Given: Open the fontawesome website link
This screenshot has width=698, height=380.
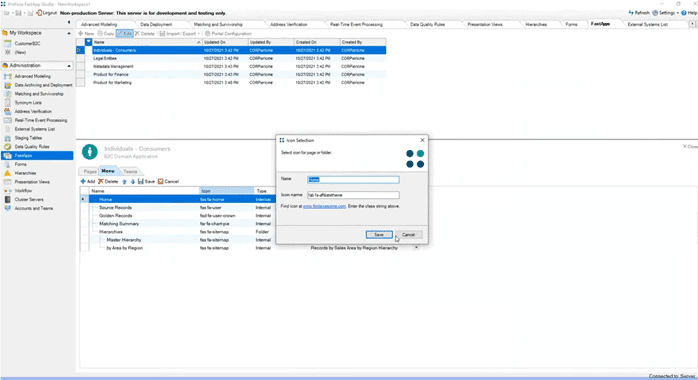Looking at the screenshot, I should tap(324, 206).
